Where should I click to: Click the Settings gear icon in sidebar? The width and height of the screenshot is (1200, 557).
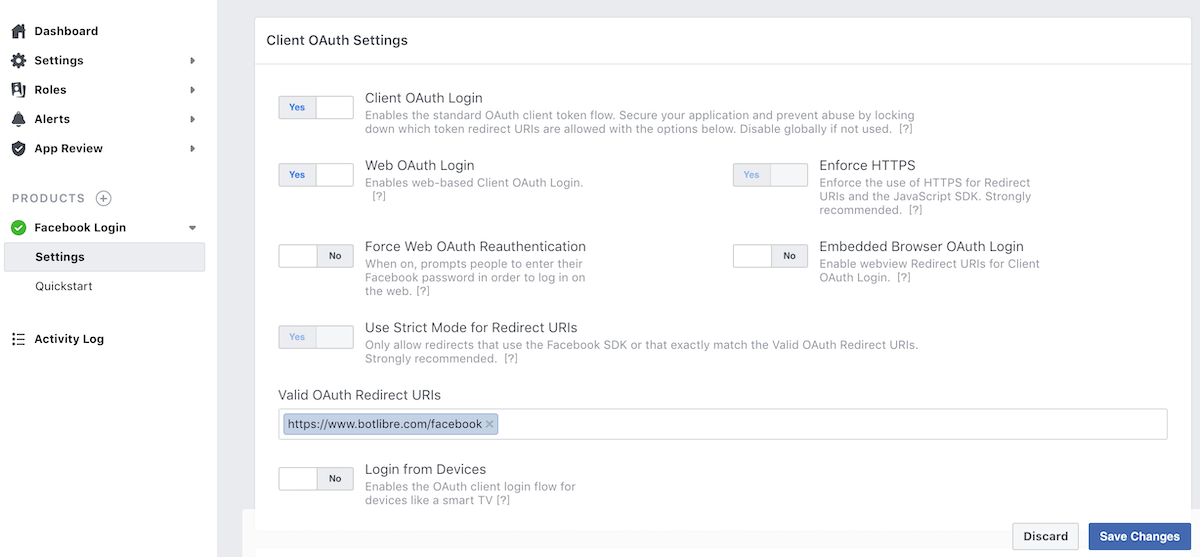click(x=18, y=61)
